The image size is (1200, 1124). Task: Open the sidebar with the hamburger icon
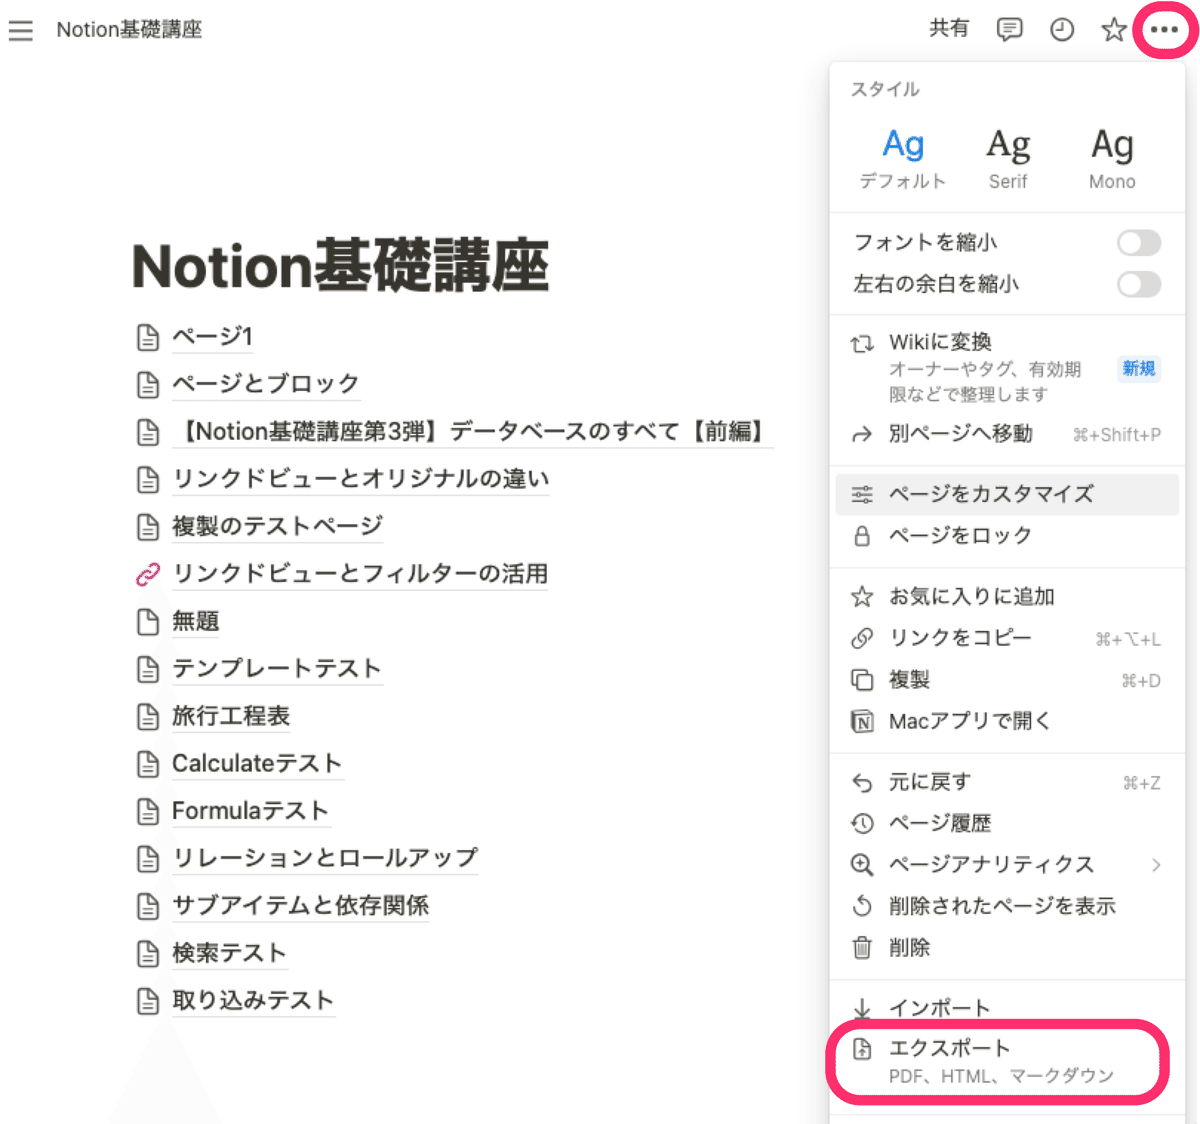(x=21, y=30)
